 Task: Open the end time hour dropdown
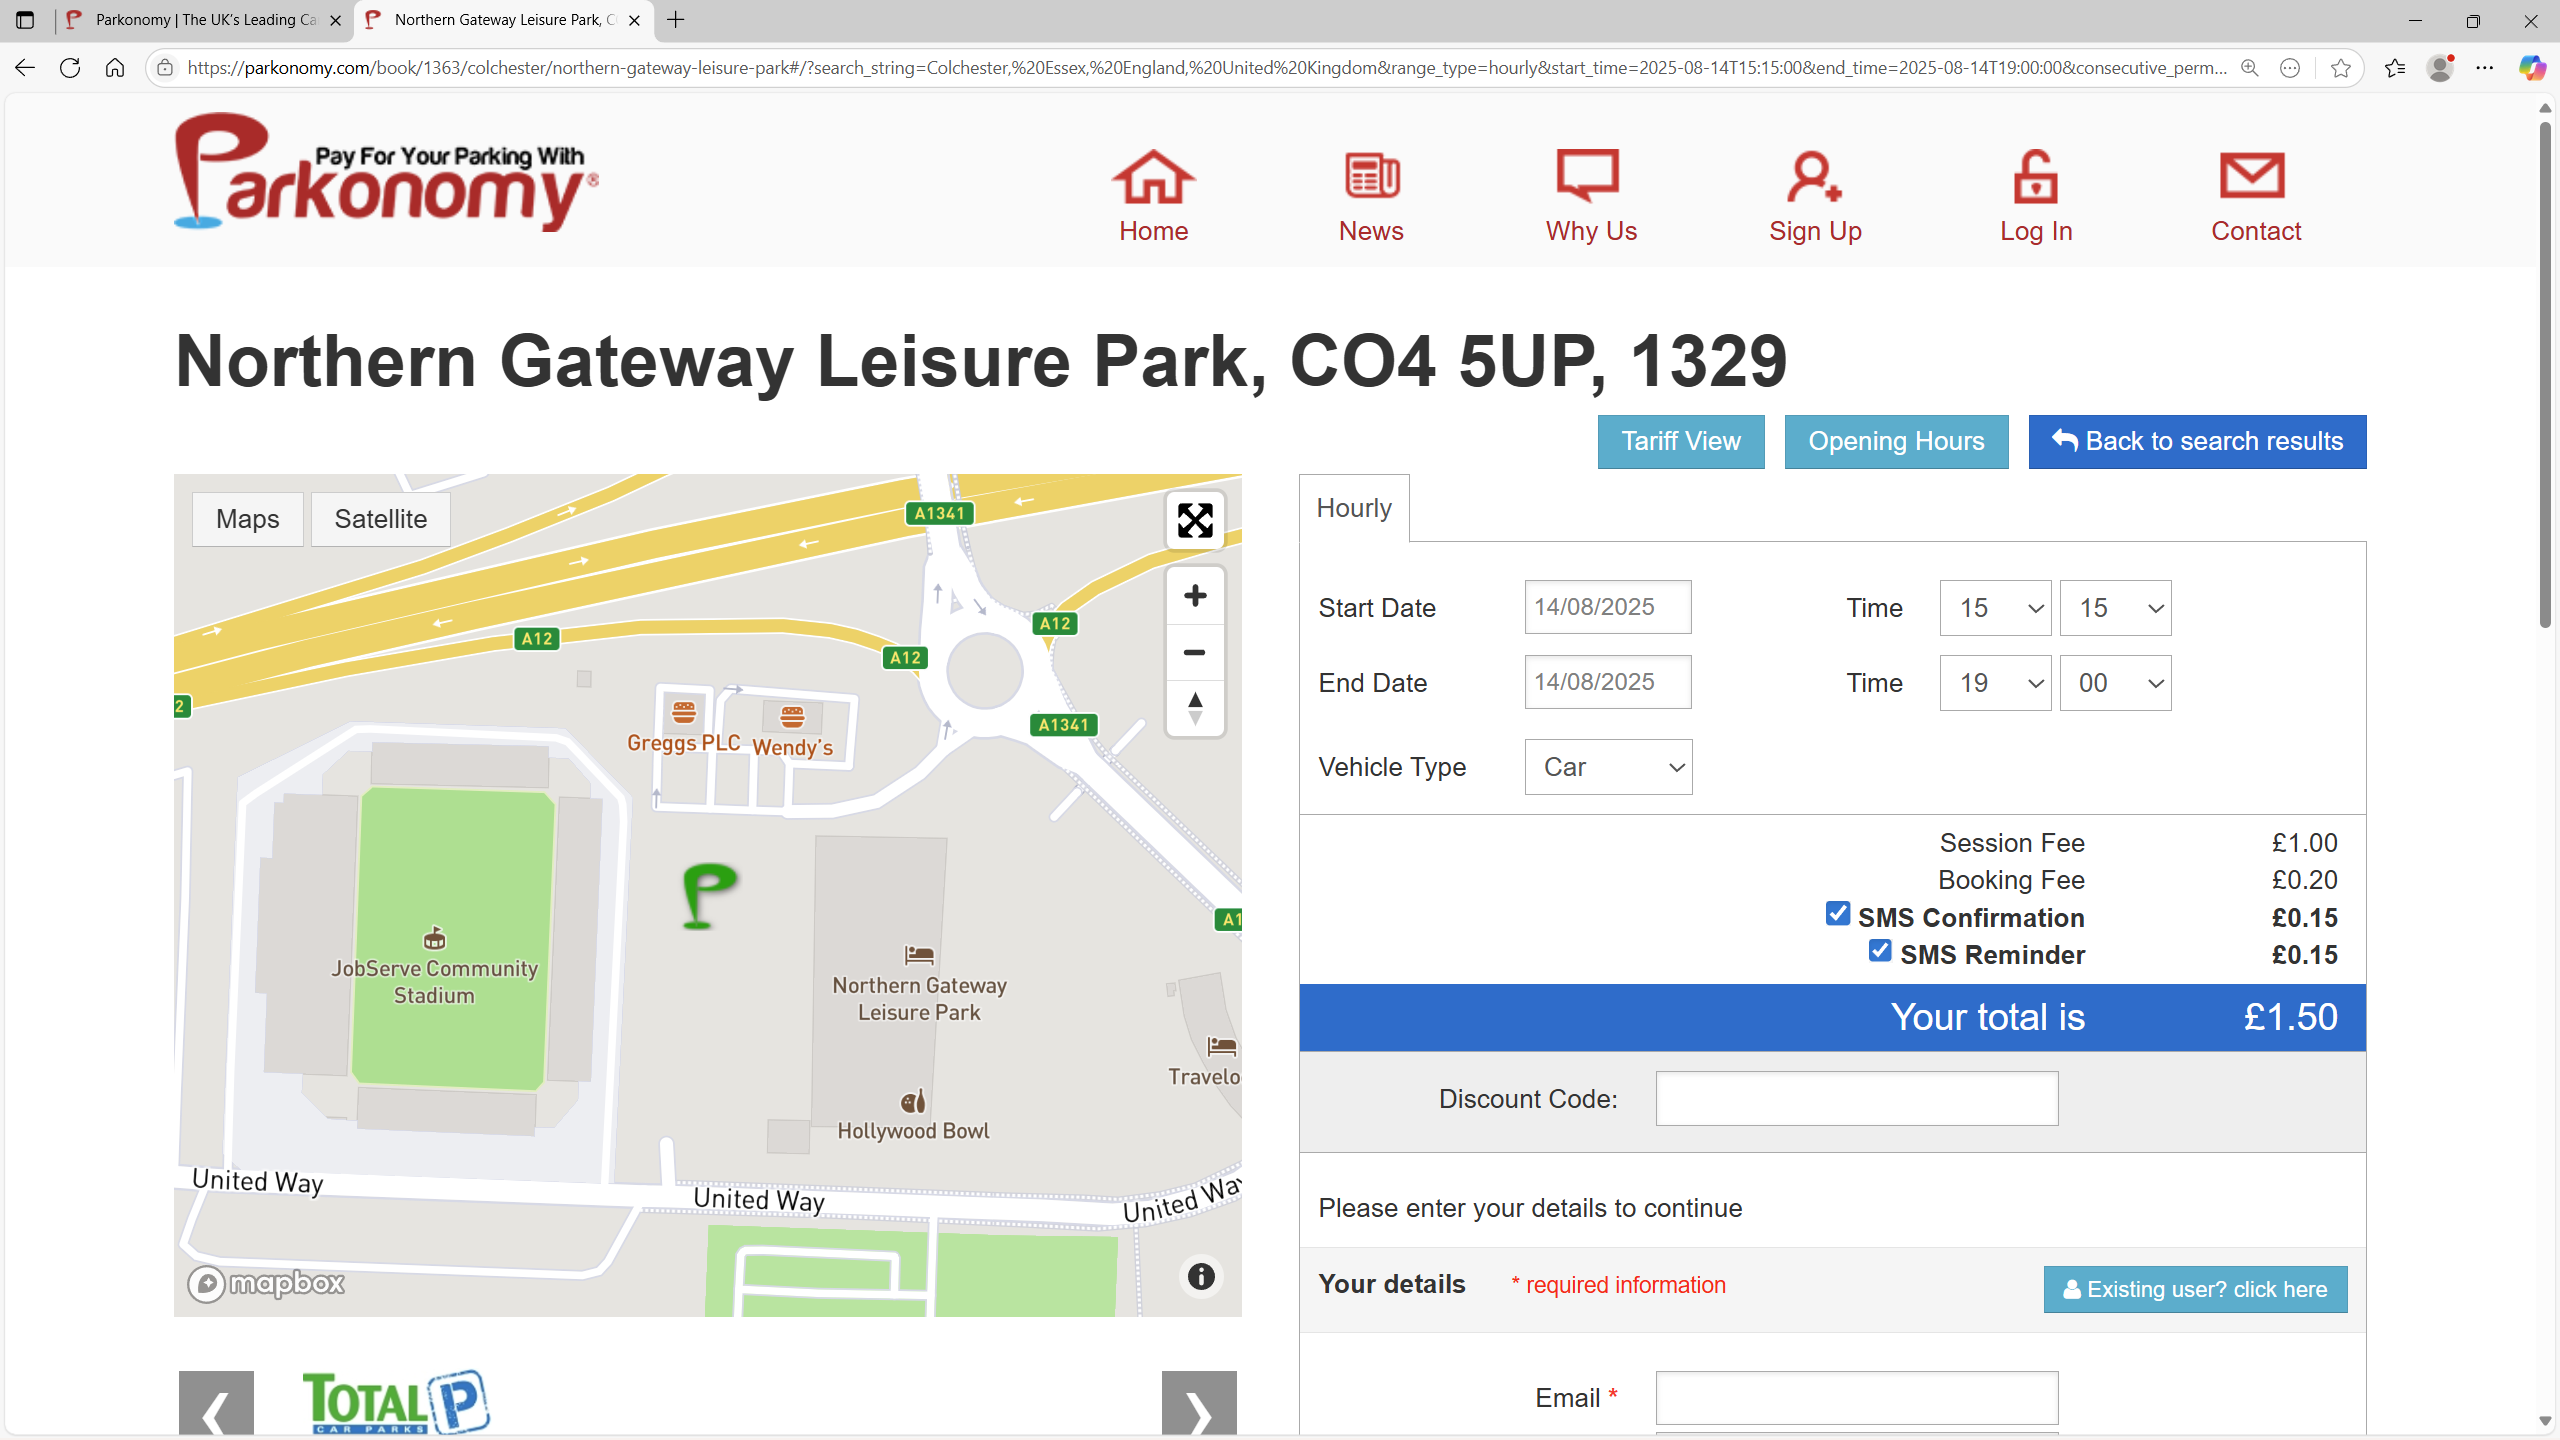(1995, 683)
